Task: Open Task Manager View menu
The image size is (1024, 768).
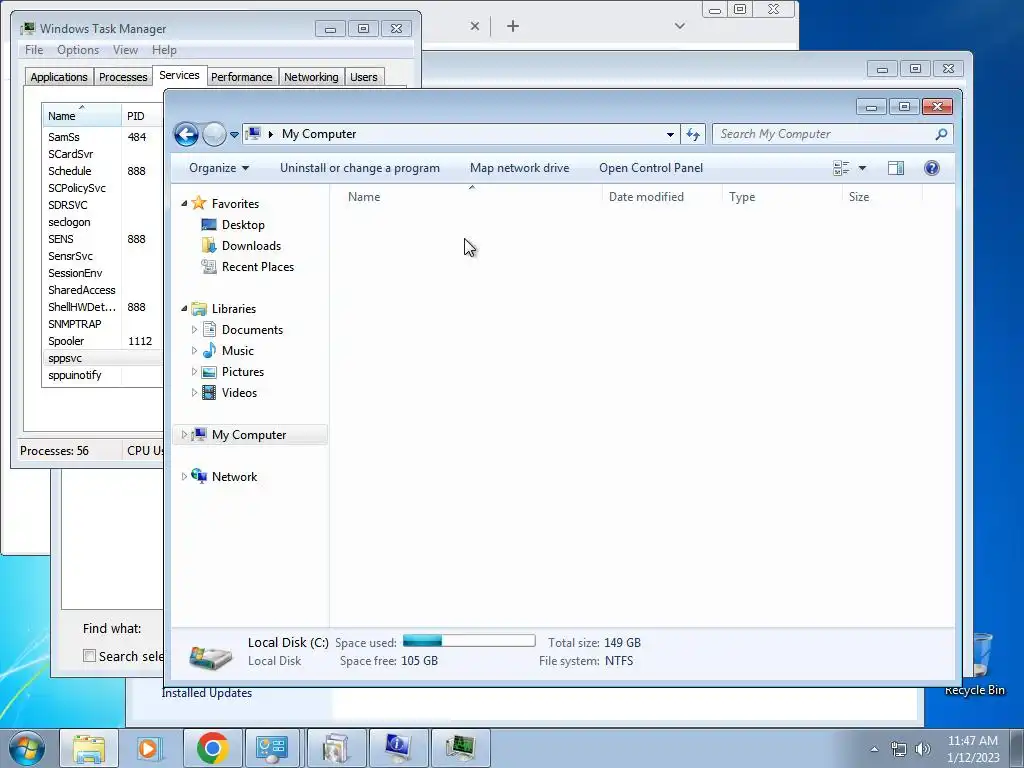Action: (x=125, y=50)
